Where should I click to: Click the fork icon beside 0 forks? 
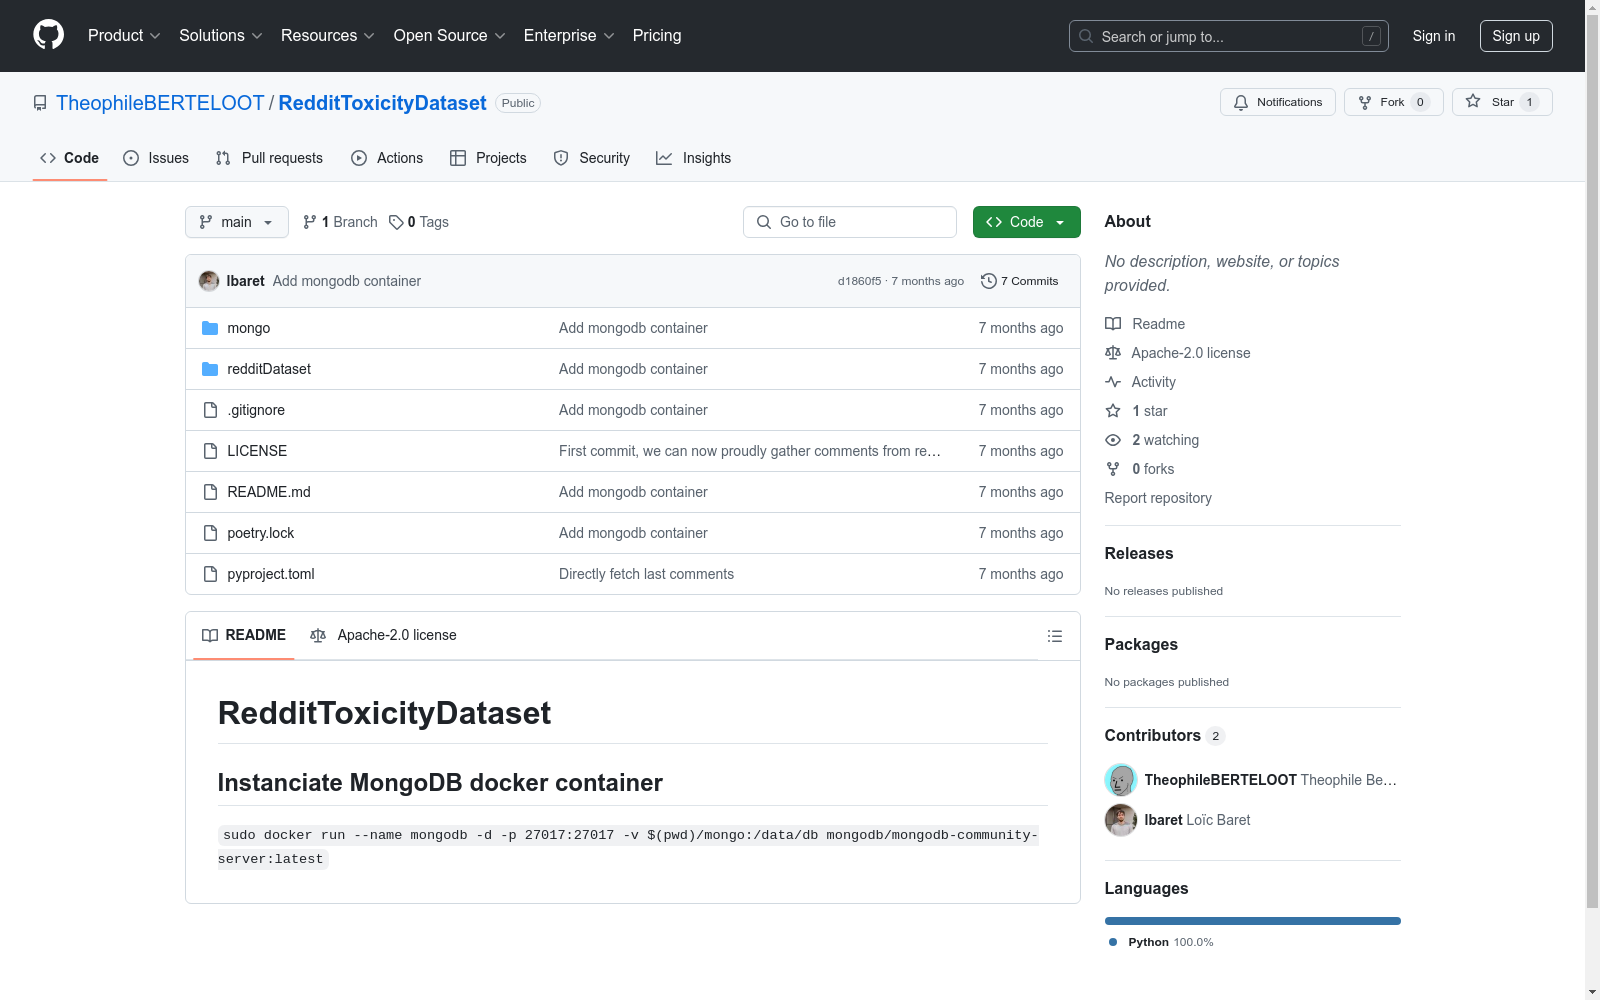[1113, 469]
